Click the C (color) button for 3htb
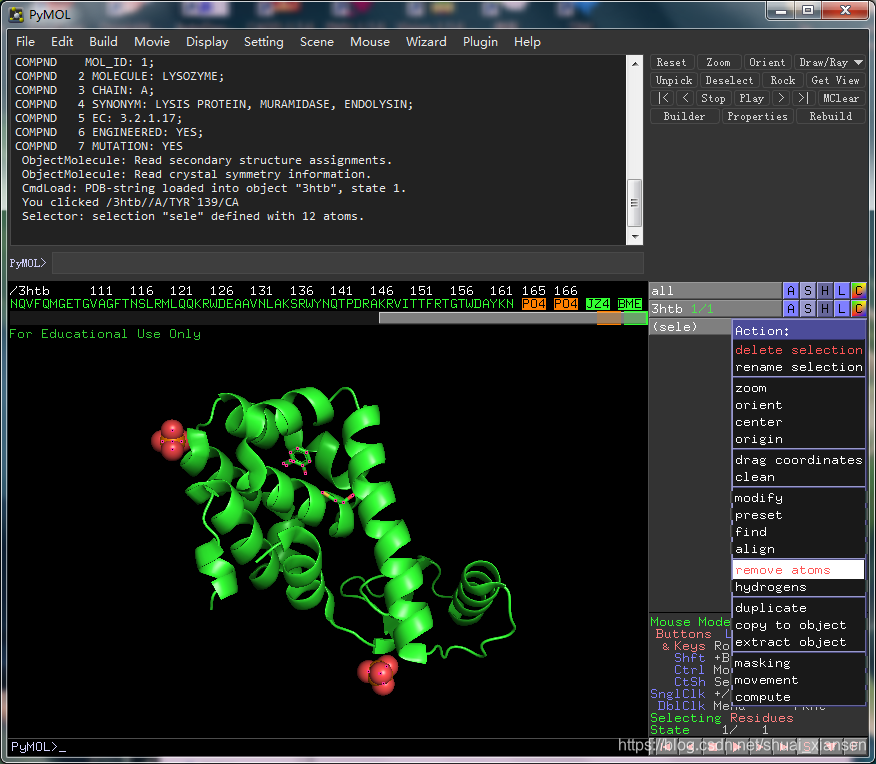 pos(859,309)
